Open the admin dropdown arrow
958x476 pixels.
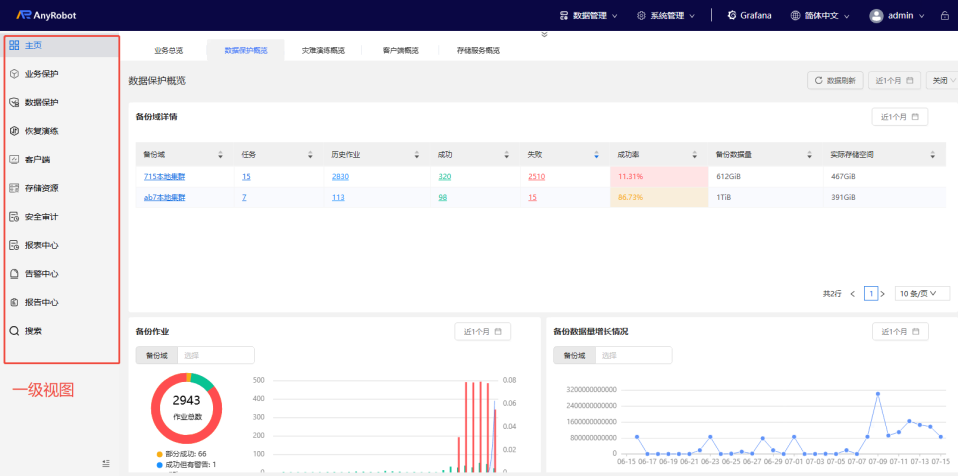point(921,16)
